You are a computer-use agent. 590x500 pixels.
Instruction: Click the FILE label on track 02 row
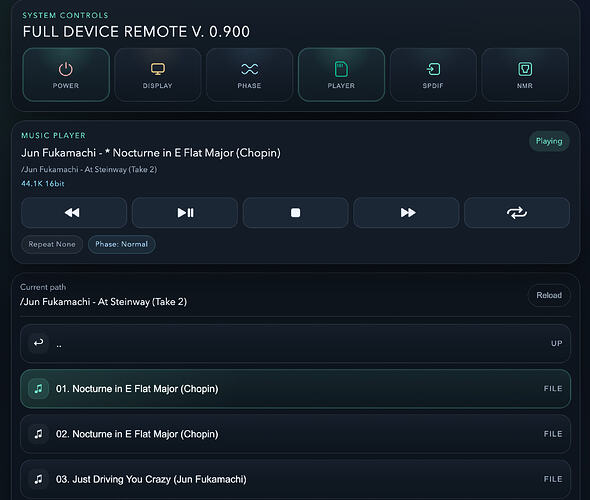[x=553, y=434]
